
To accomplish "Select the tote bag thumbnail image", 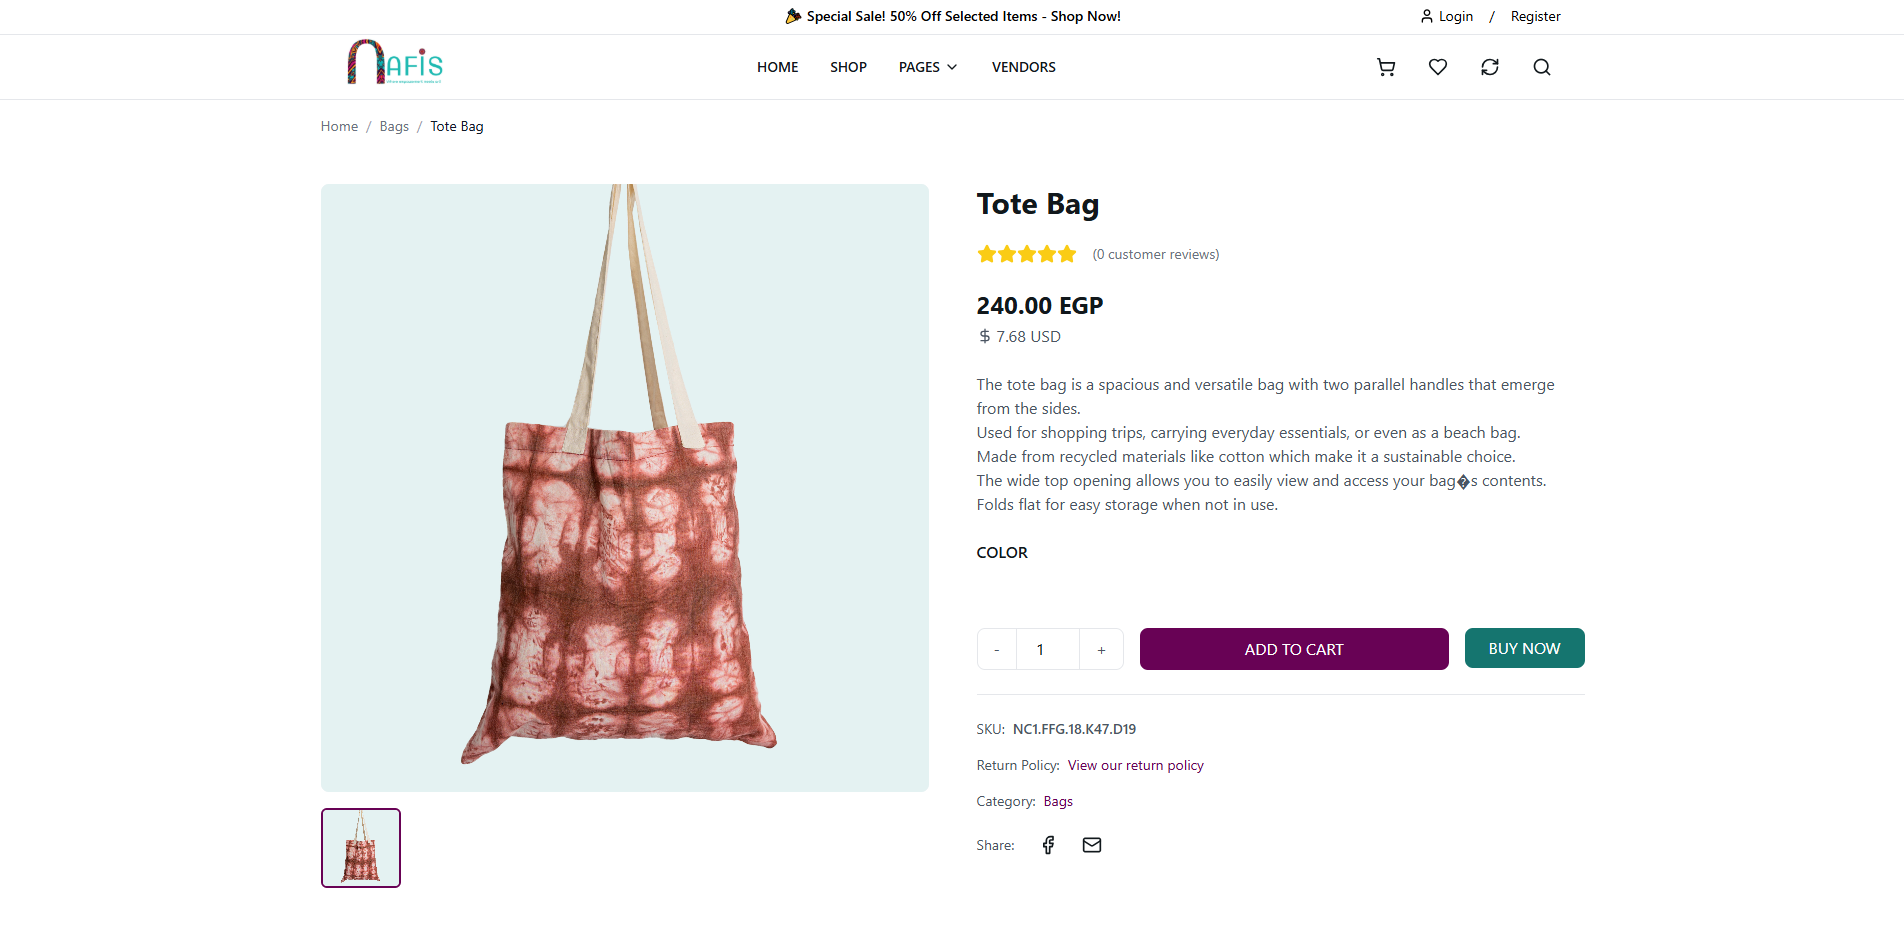I will click(361, 848).
